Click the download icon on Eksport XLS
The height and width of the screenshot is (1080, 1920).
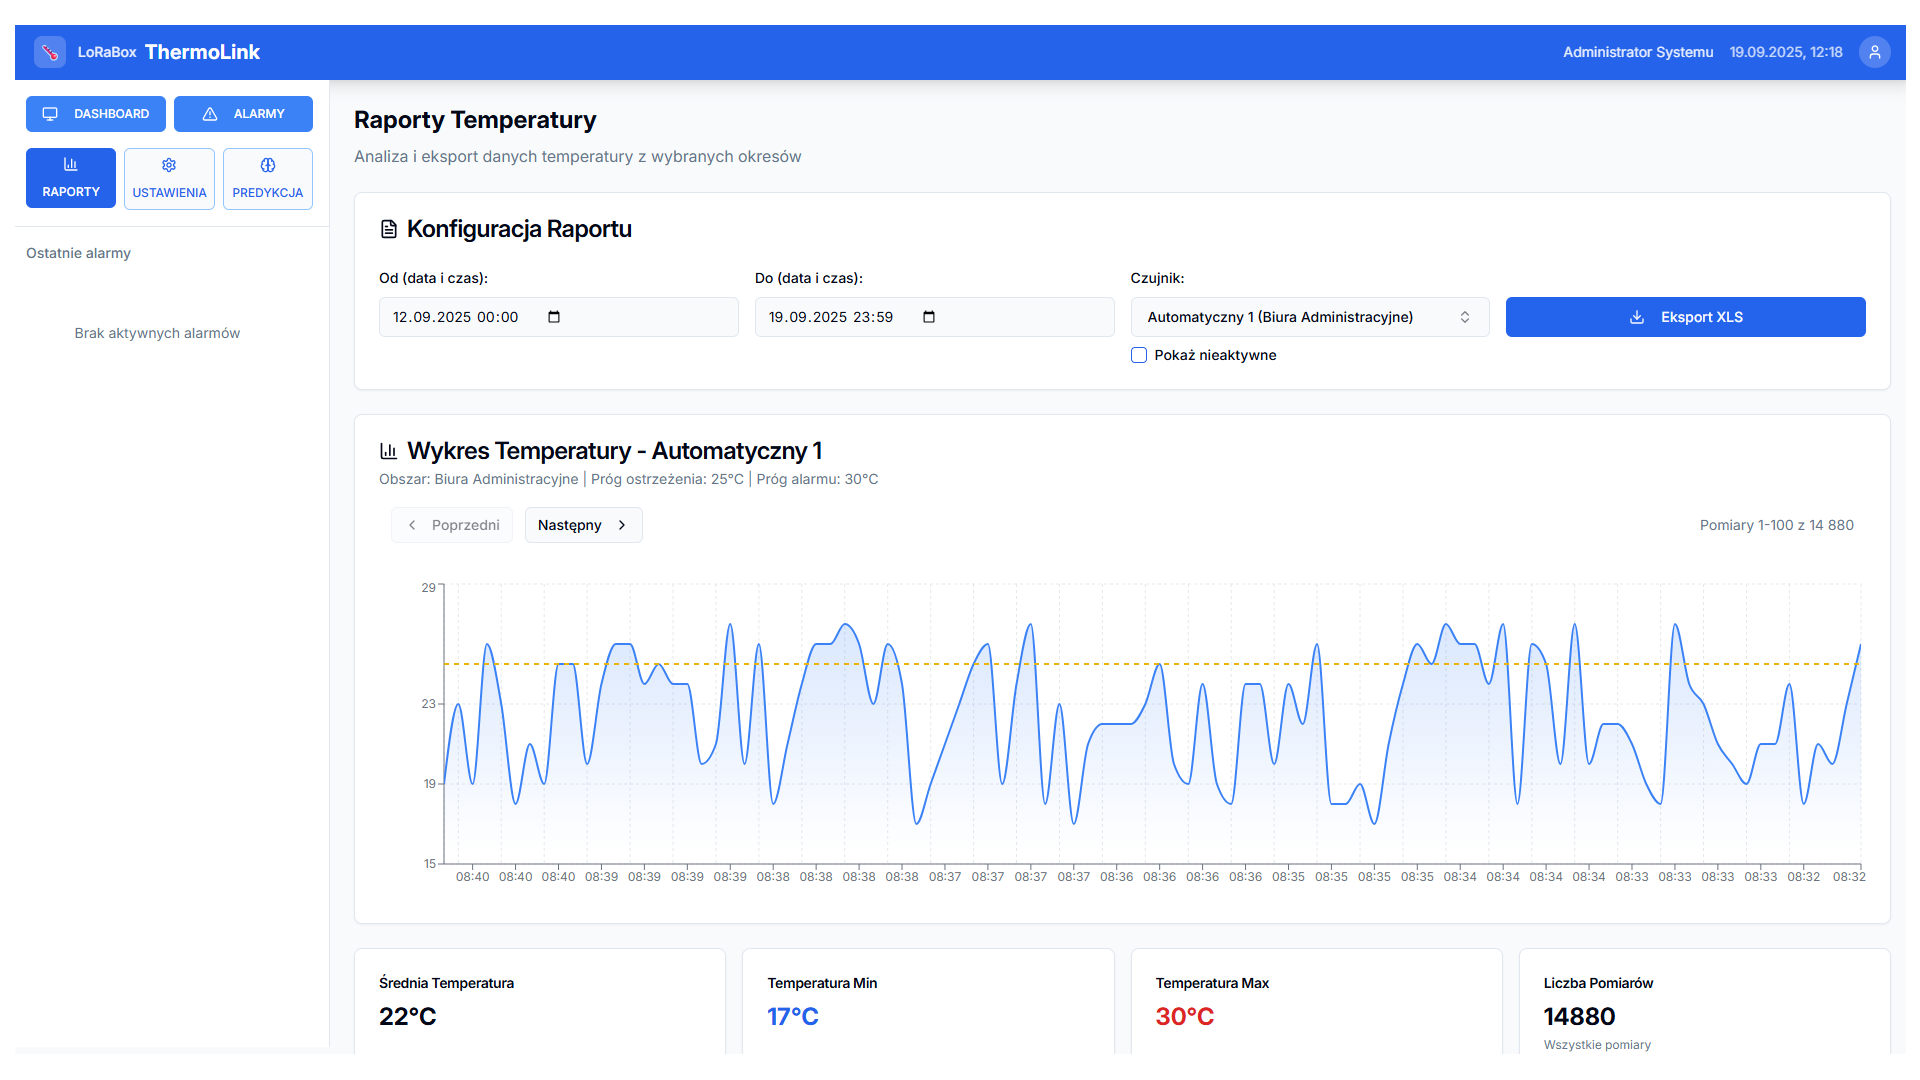coord(1637,317)
